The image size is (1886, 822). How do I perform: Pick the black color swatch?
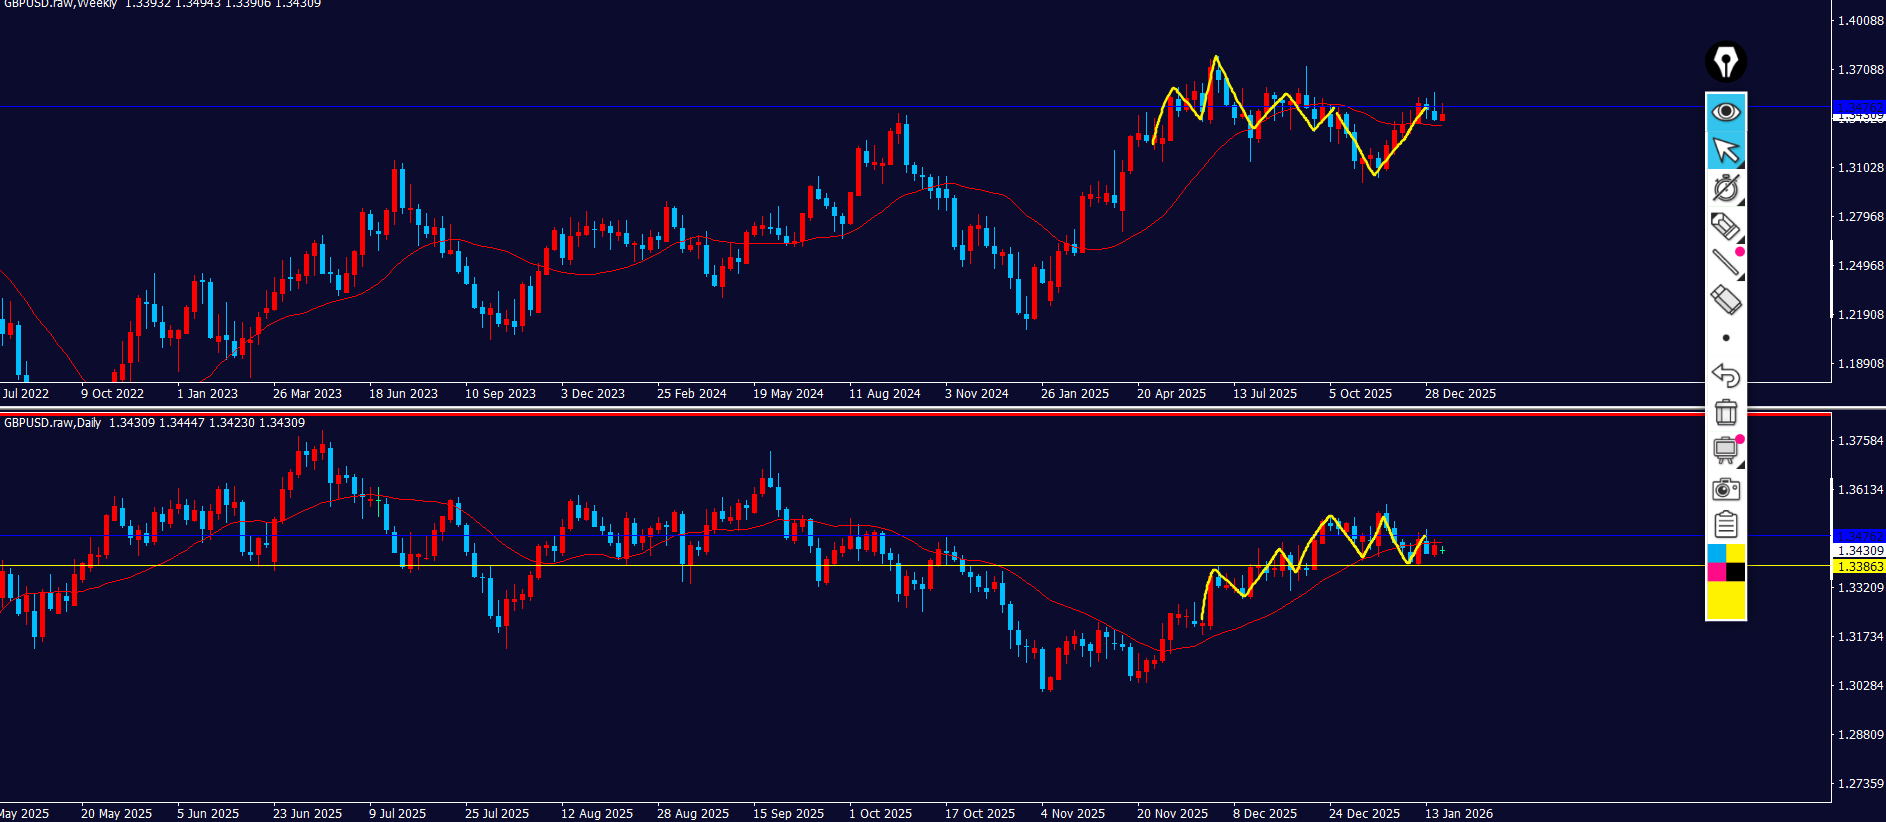click(1736, 572)
